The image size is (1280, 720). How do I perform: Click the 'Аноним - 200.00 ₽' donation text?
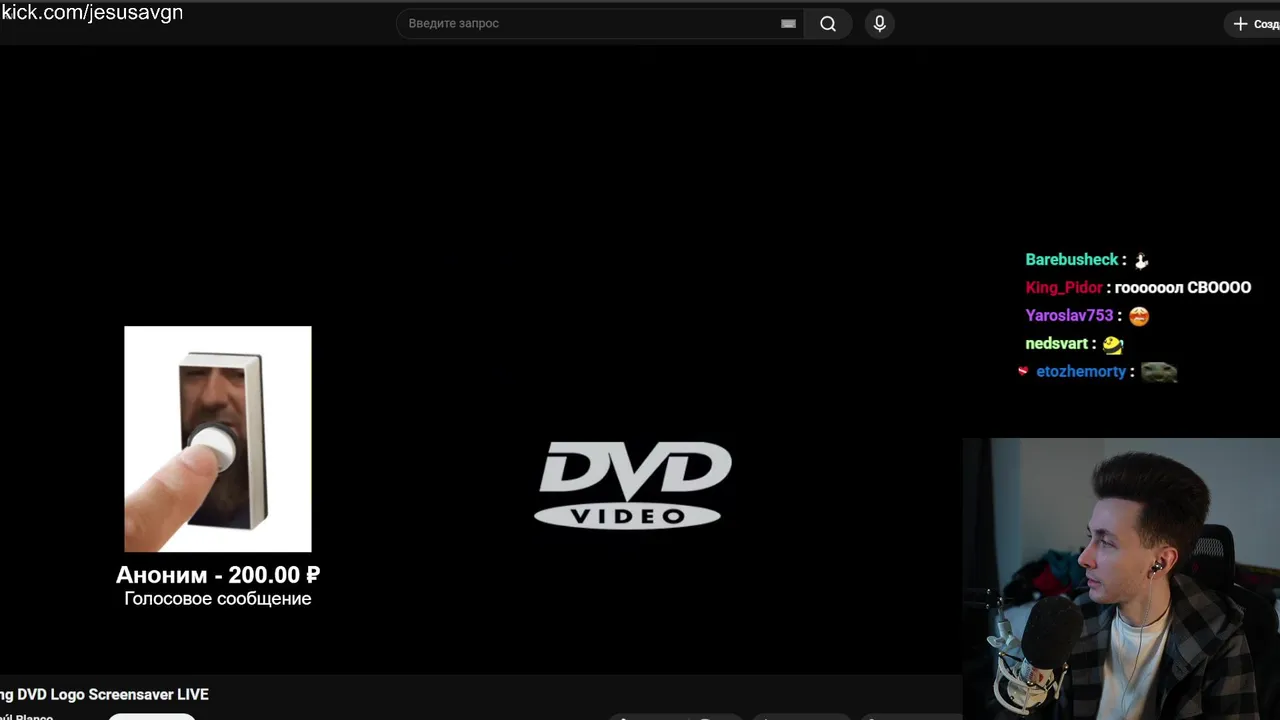(218, 575)
